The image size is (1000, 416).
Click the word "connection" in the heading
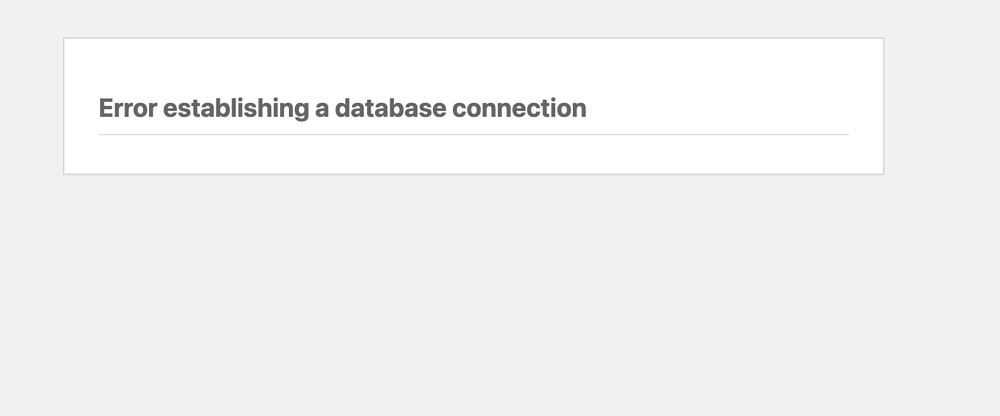coord(518,108)
